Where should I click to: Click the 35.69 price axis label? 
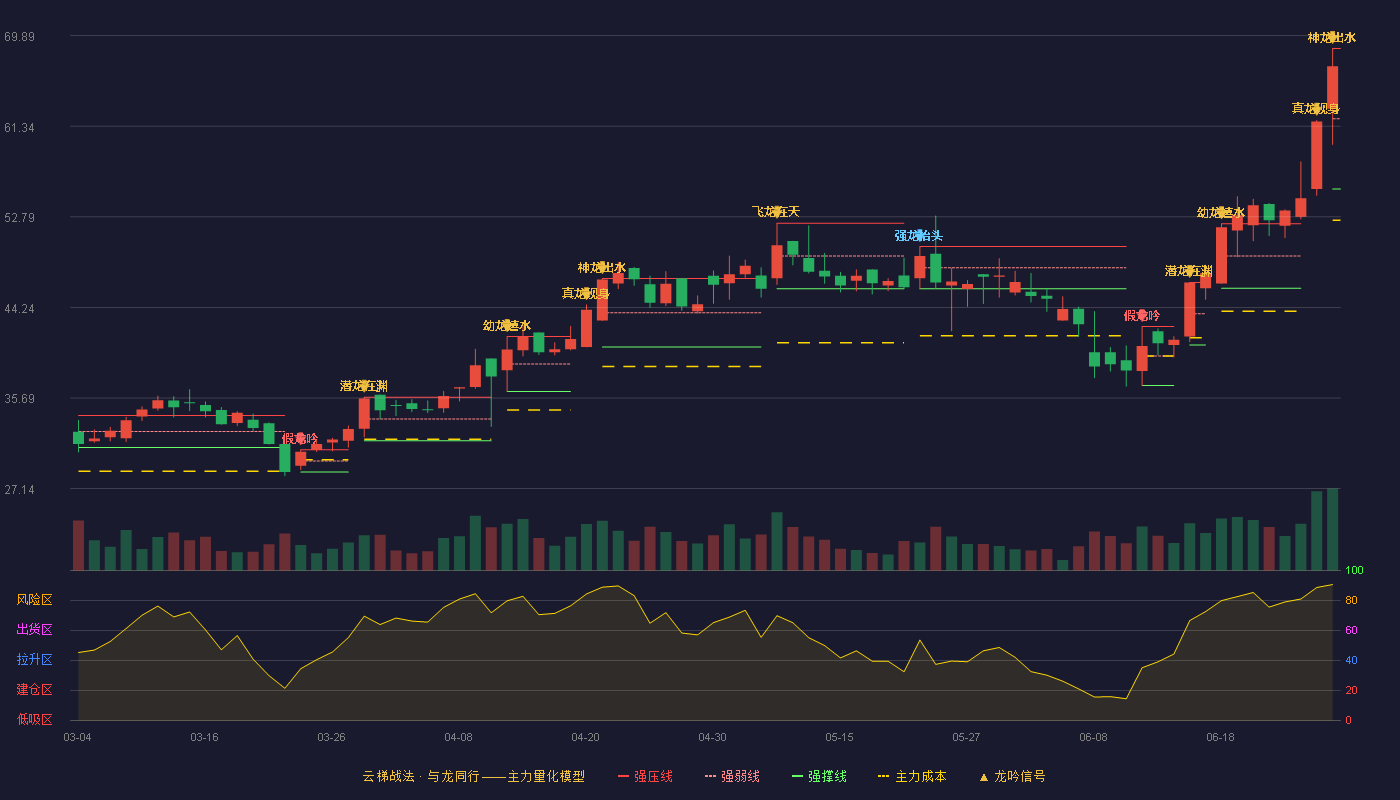(19, 399)
